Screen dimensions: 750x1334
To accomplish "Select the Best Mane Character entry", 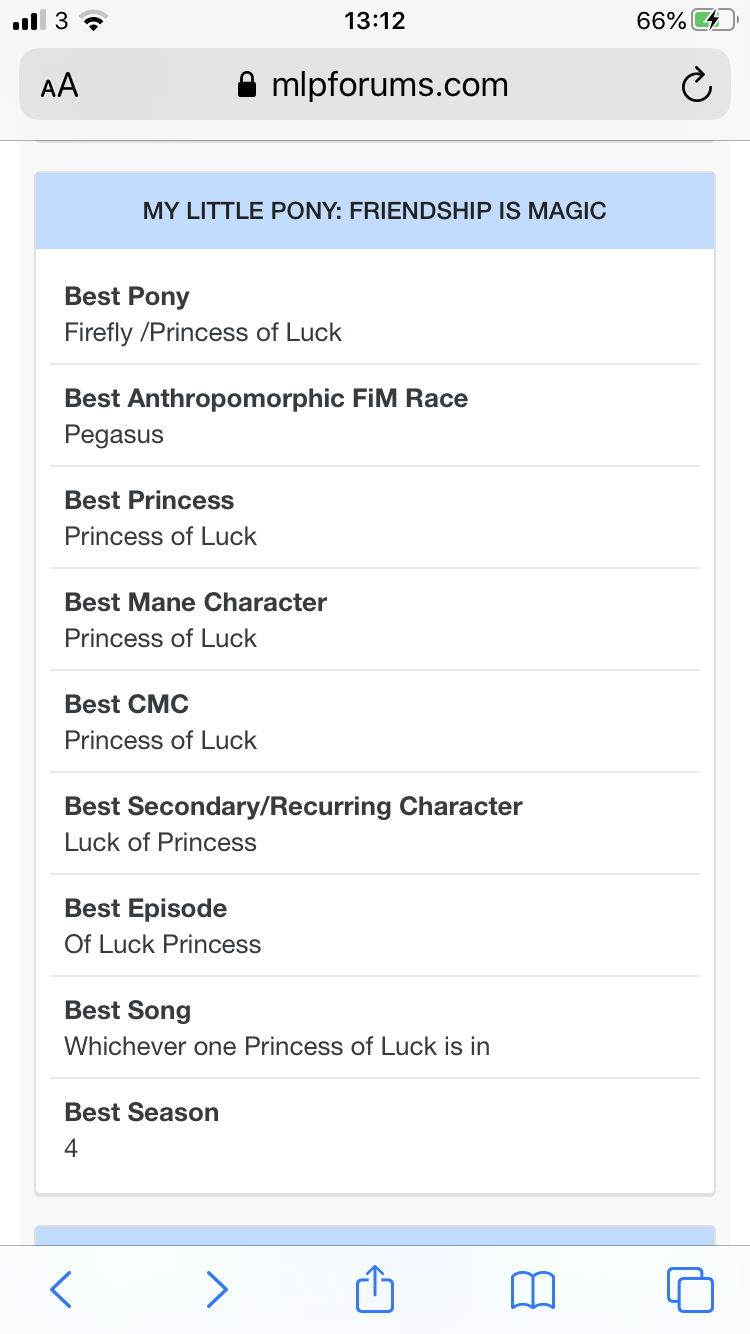I will pyautogui.click(x=375, y=620).
